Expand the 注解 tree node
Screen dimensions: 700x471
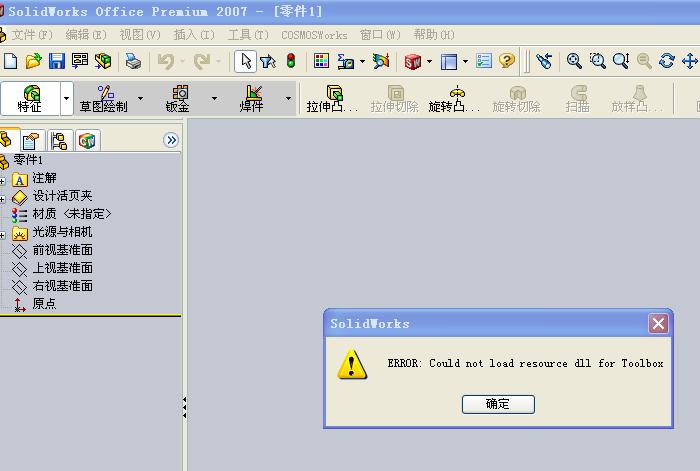[x=2, y=181]
